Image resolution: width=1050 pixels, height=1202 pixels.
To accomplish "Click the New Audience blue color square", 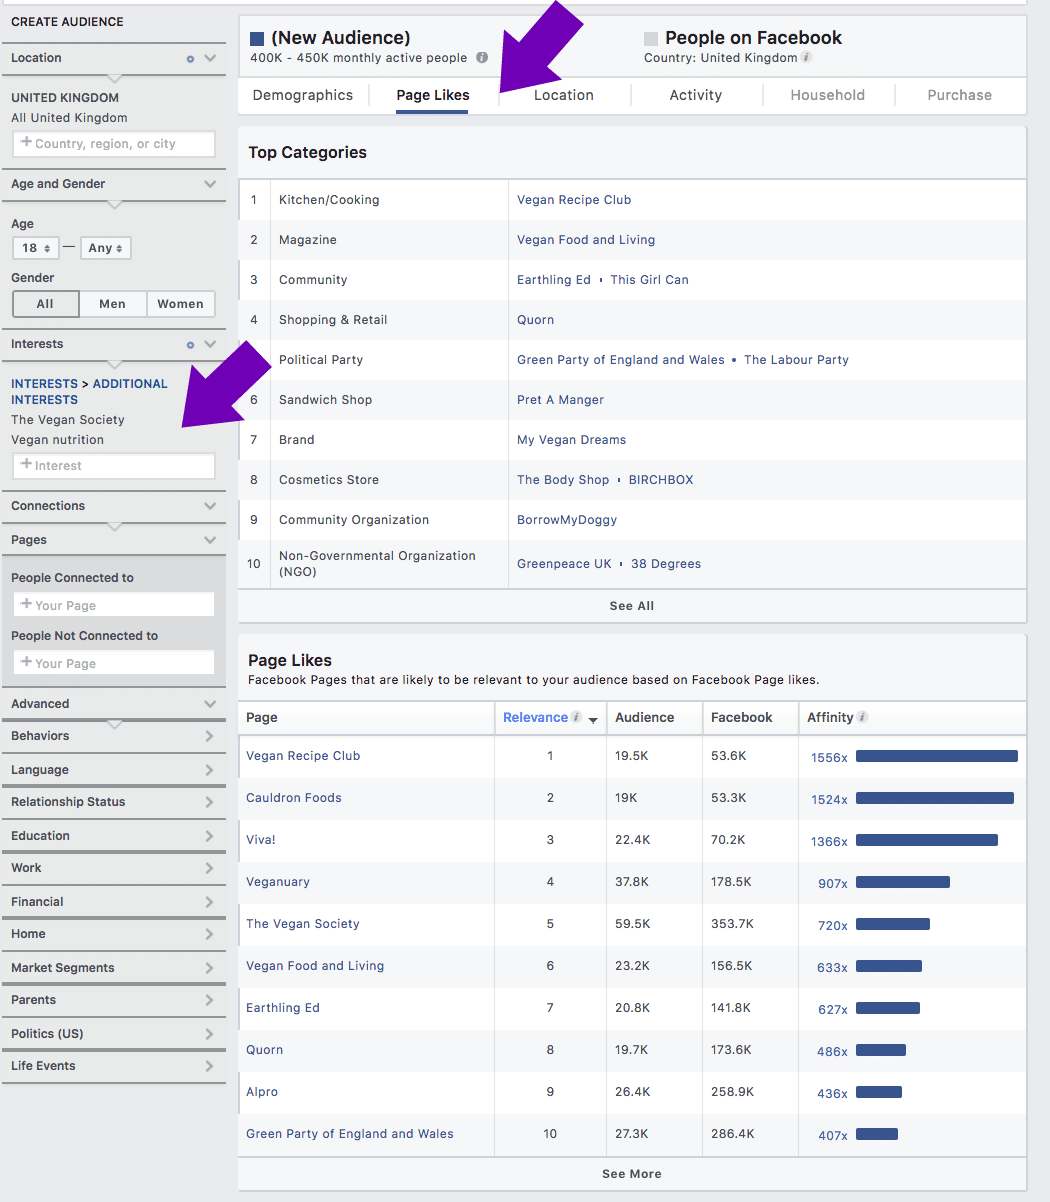I will click(x=257, y=39).
